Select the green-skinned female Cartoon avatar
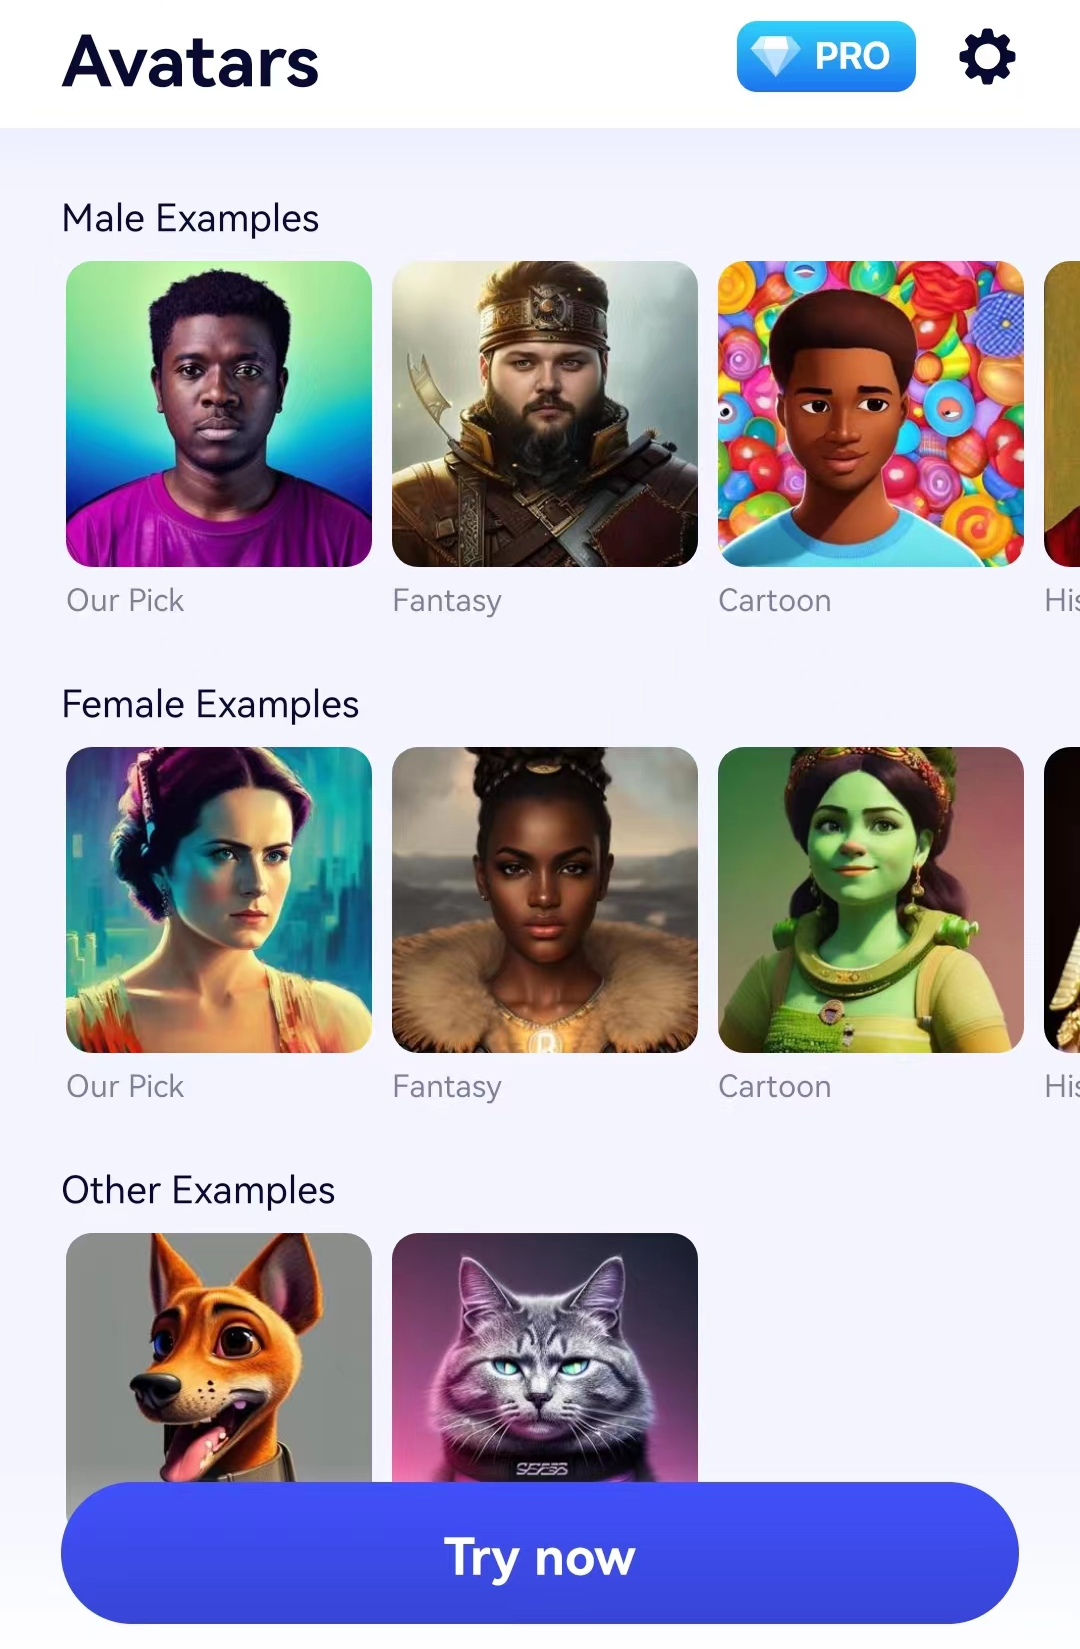 pos(871,900)
